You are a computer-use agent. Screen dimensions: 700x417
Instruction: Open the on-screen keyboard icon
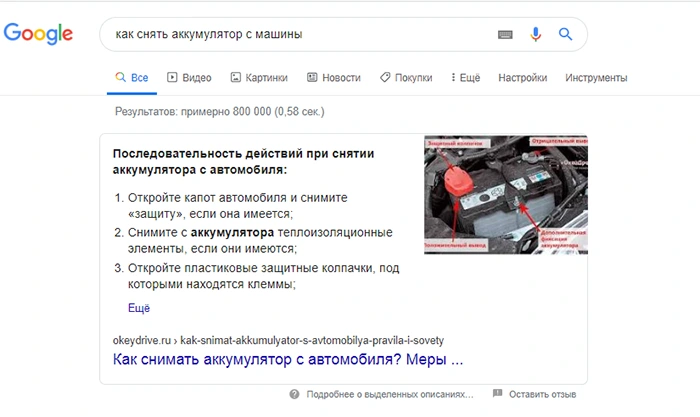coord(505,34)
